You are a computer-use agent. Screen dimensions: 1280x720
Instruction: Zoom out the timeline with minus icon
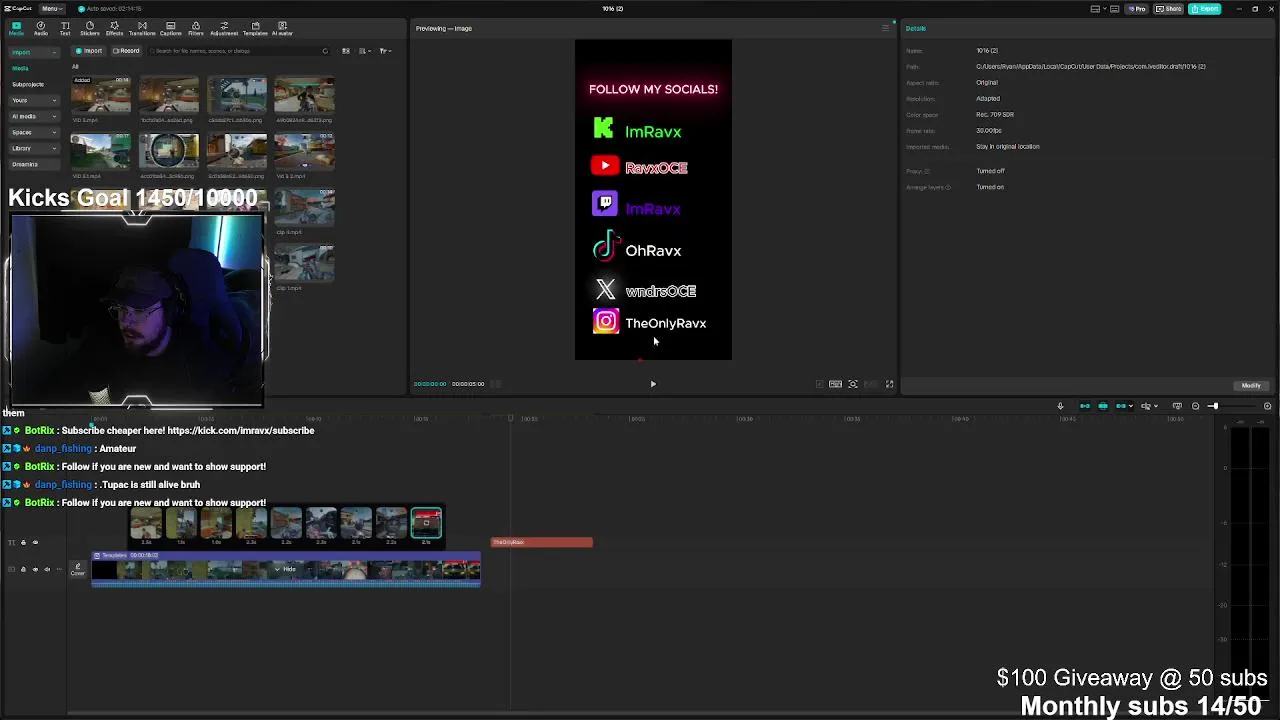pyautogui.click(x=1195, y=406)
